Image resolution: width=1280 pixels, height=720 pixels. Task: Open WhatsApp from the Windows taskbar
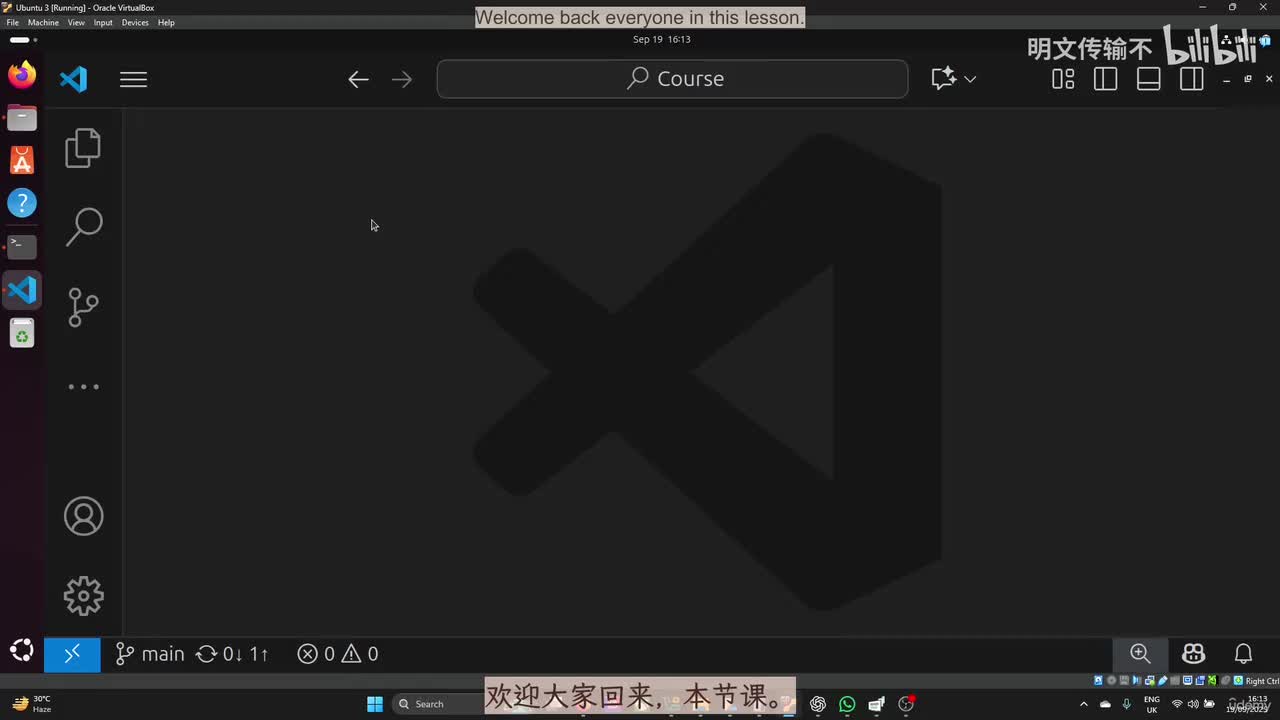[x=848, y=704]
